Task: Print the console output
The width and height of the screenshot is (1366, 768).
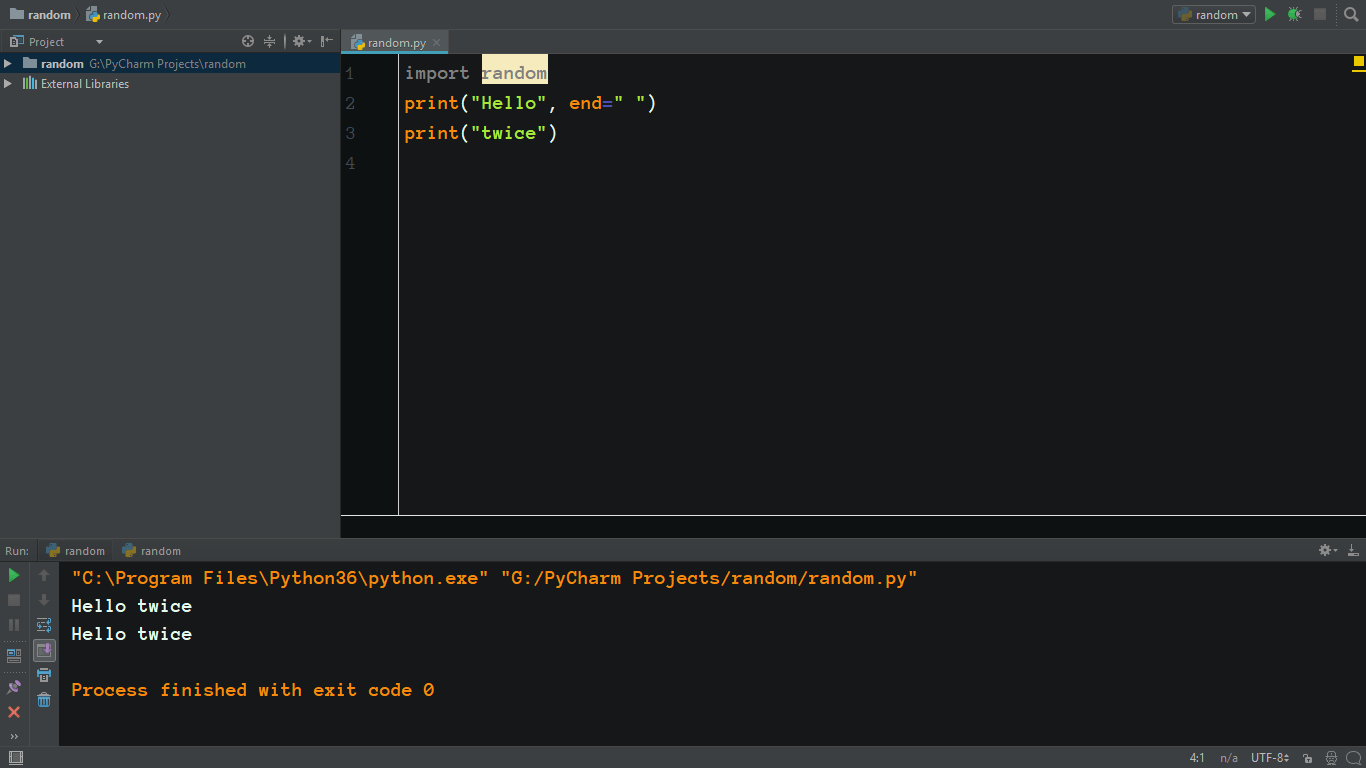Action: [x=44, y=676]
